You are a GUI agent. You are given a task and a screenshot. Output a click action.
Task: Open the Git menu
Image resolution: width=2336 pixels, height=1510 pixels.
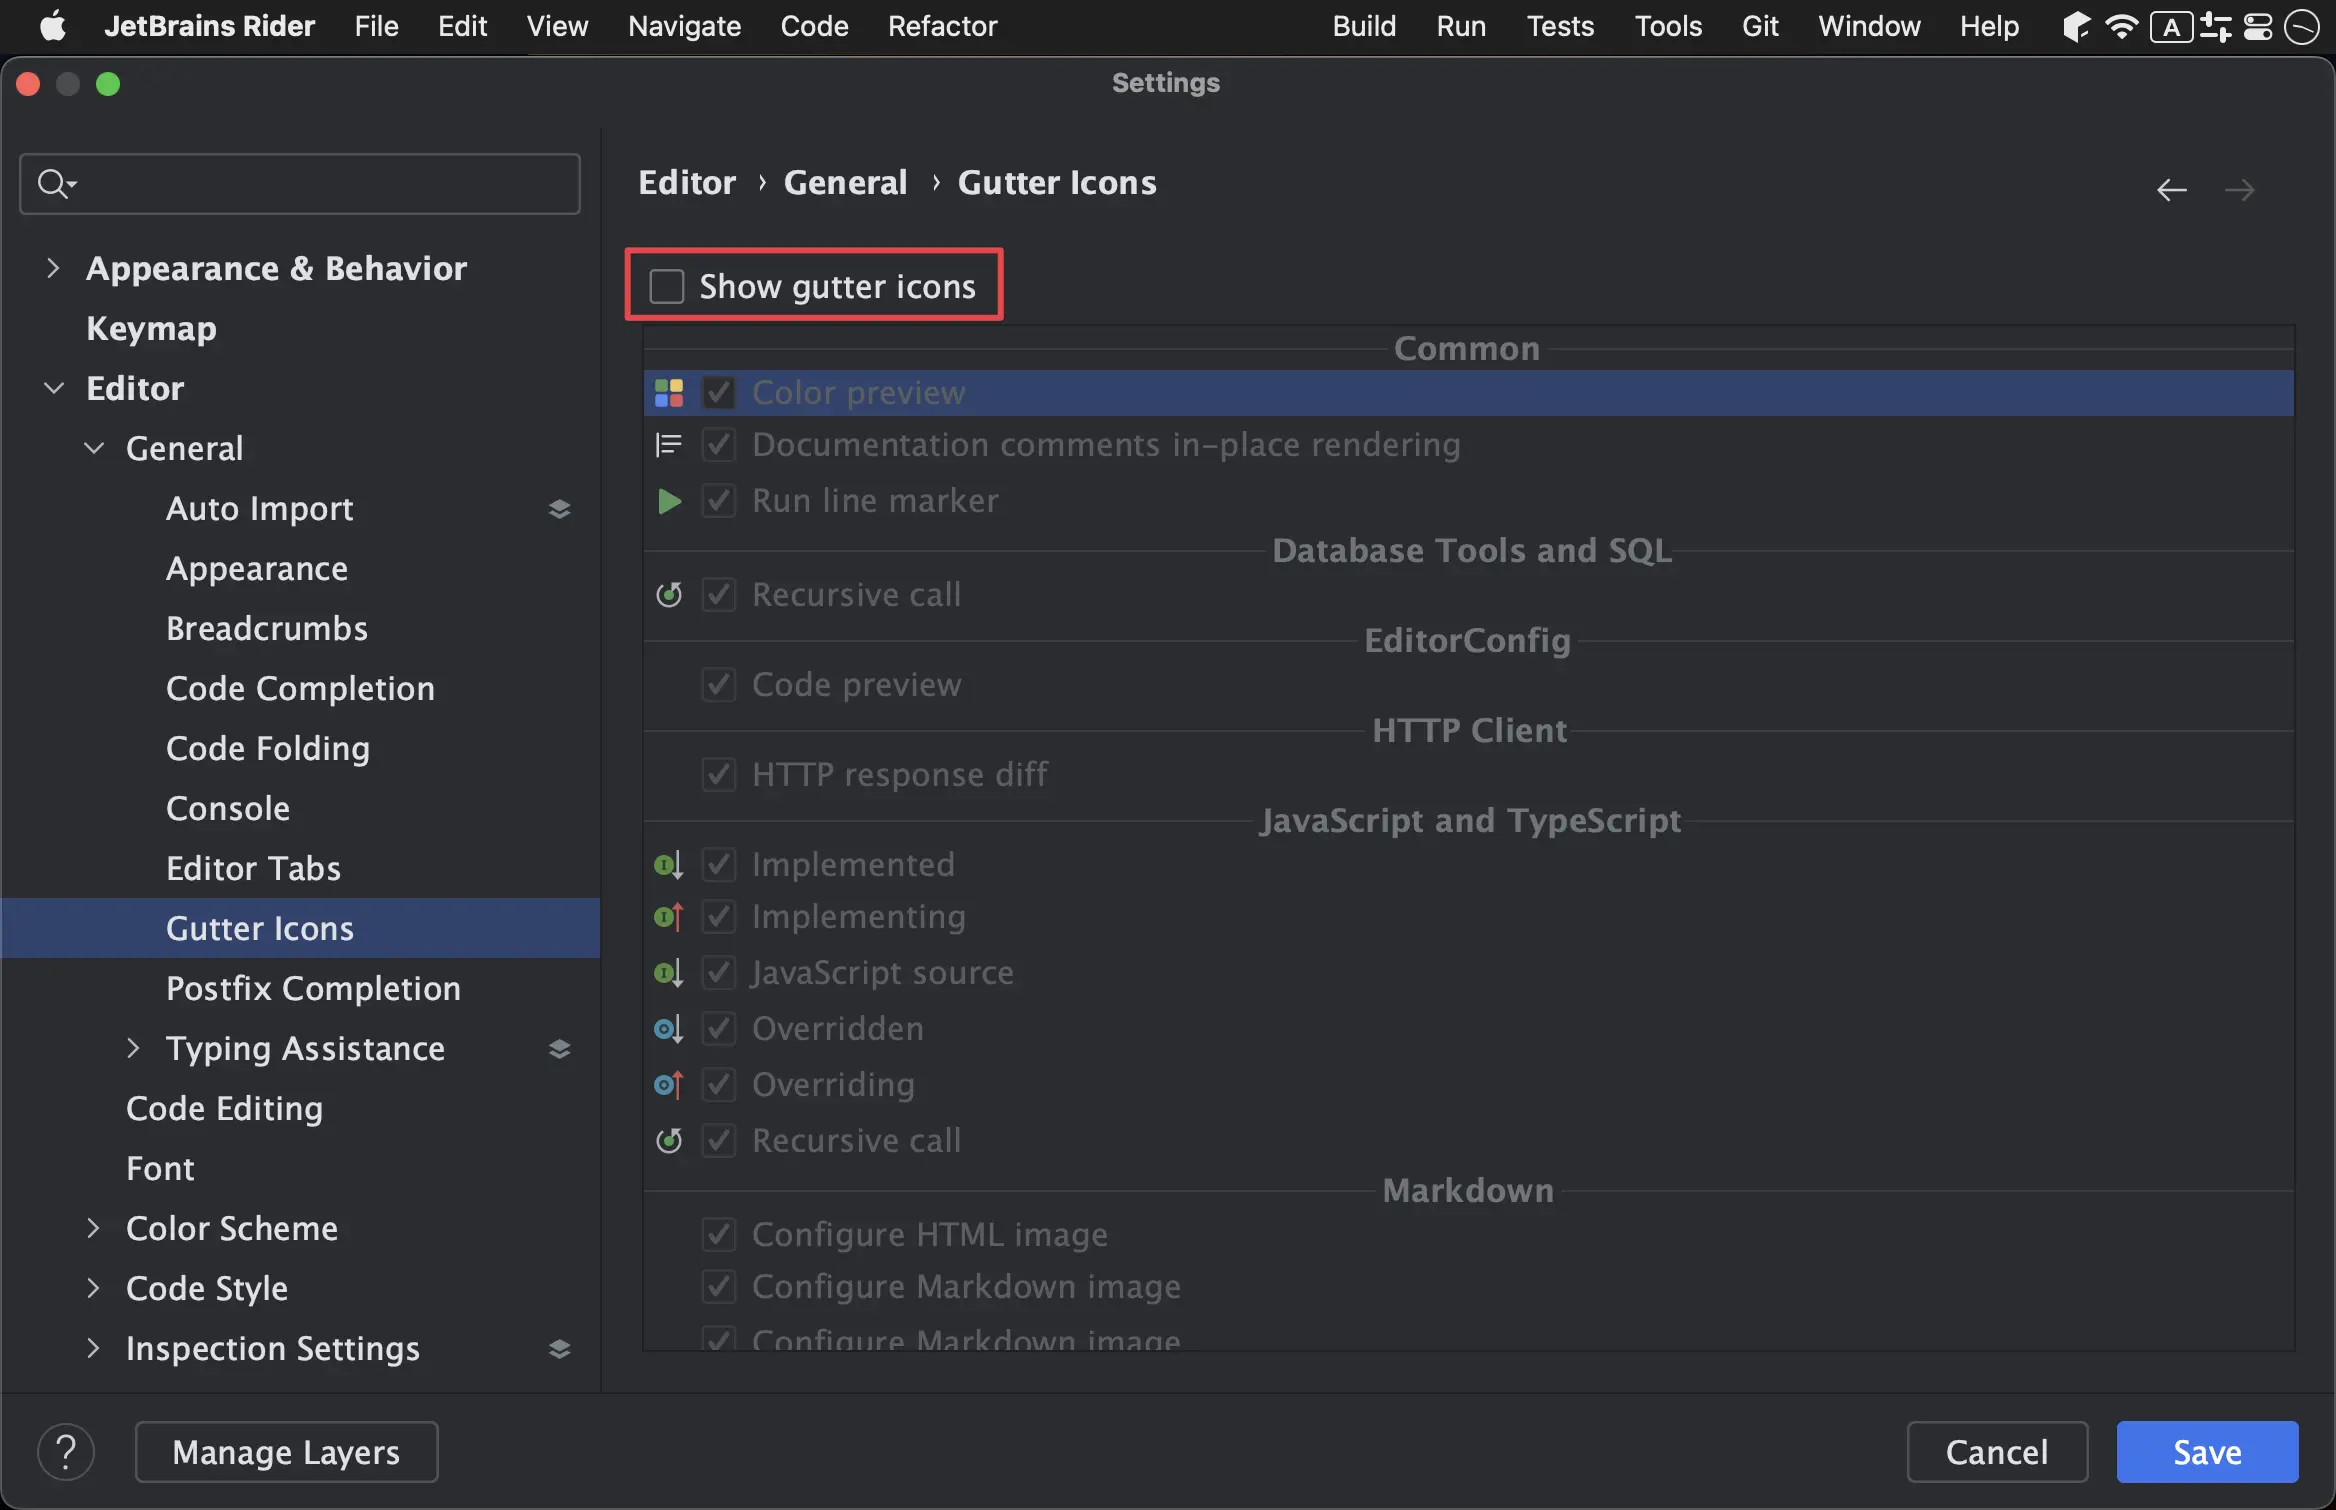pos(1760,26)
